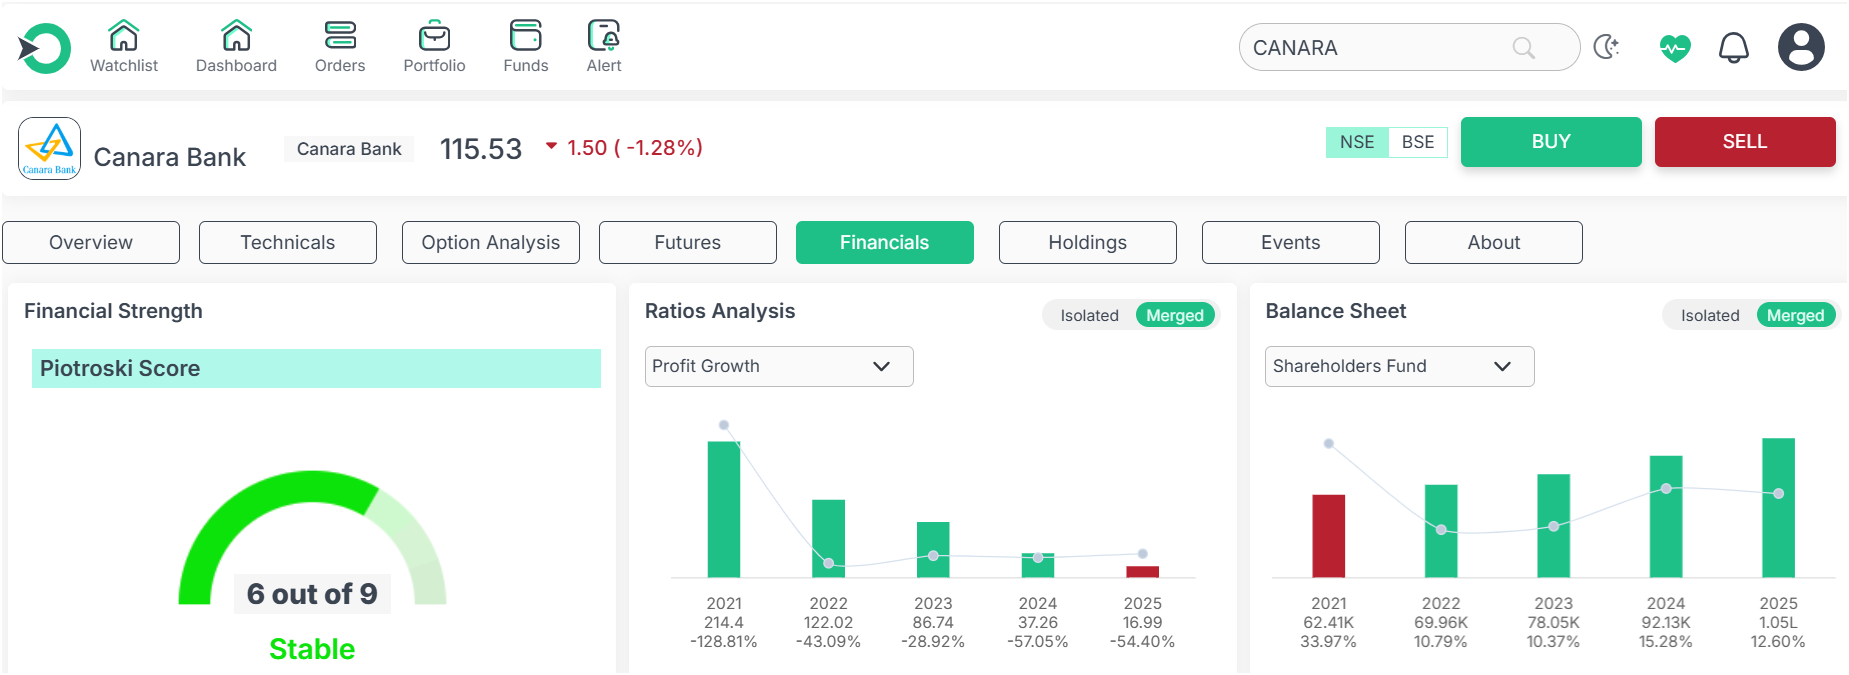This screenshot has height=675, width=1849.
Task: Select Merged in Balance Sheet
Action: coord(1796,315)
